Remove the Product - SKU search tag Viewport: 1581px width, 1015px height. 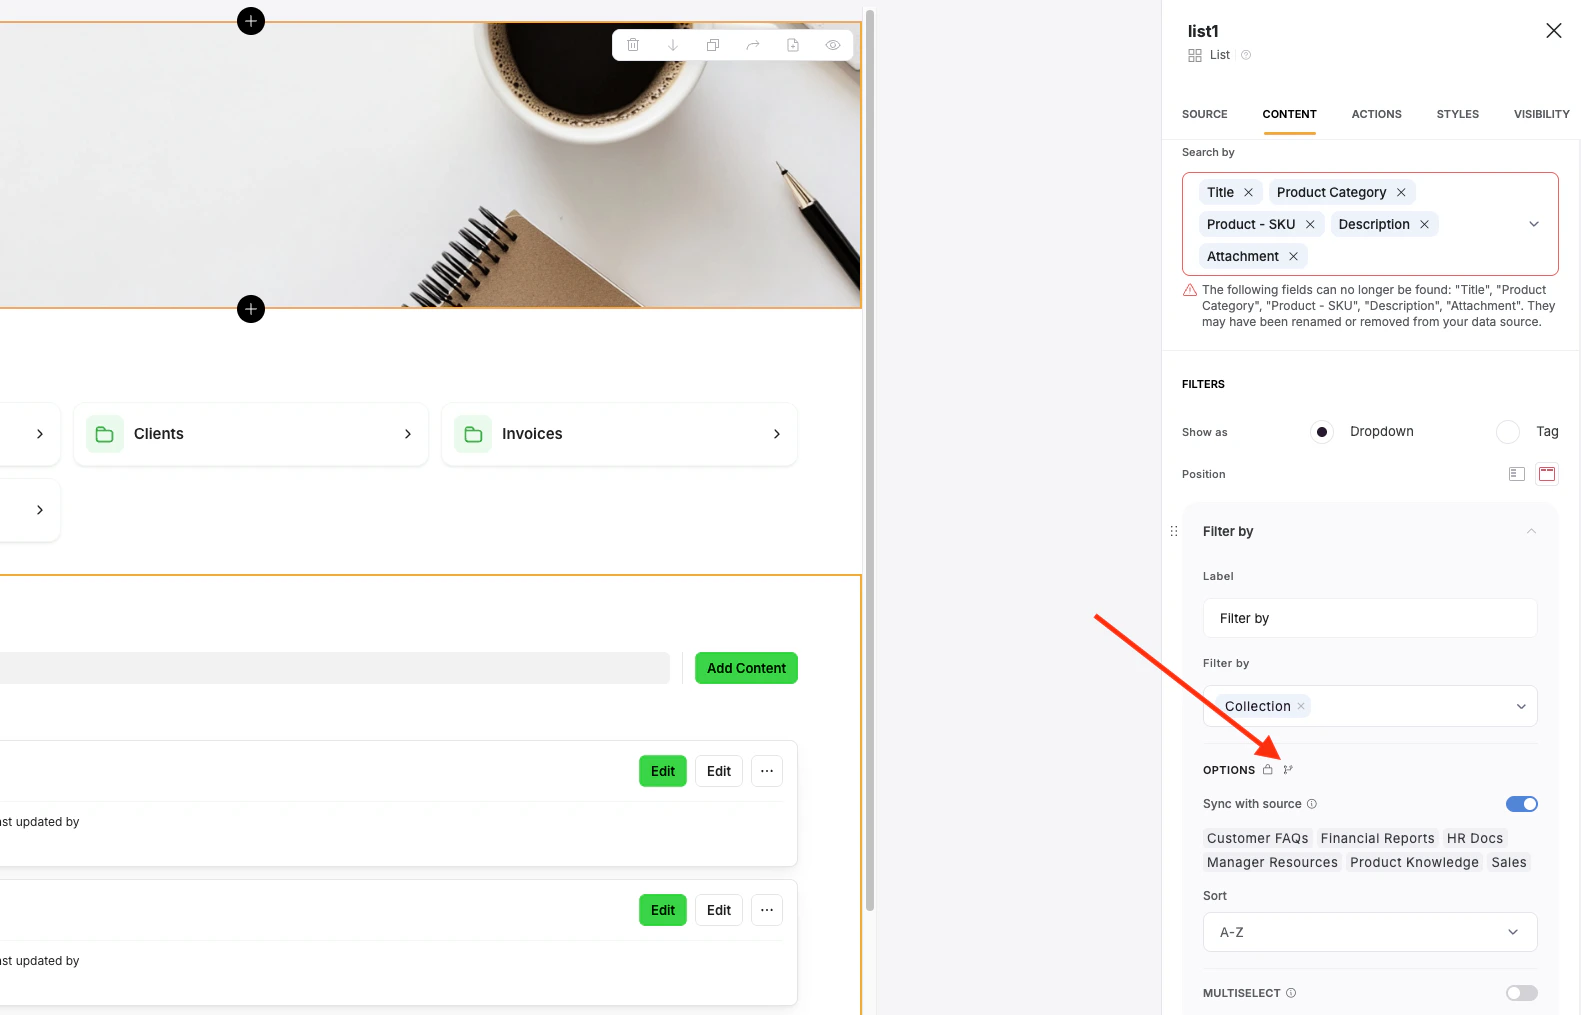[1310, 224]
